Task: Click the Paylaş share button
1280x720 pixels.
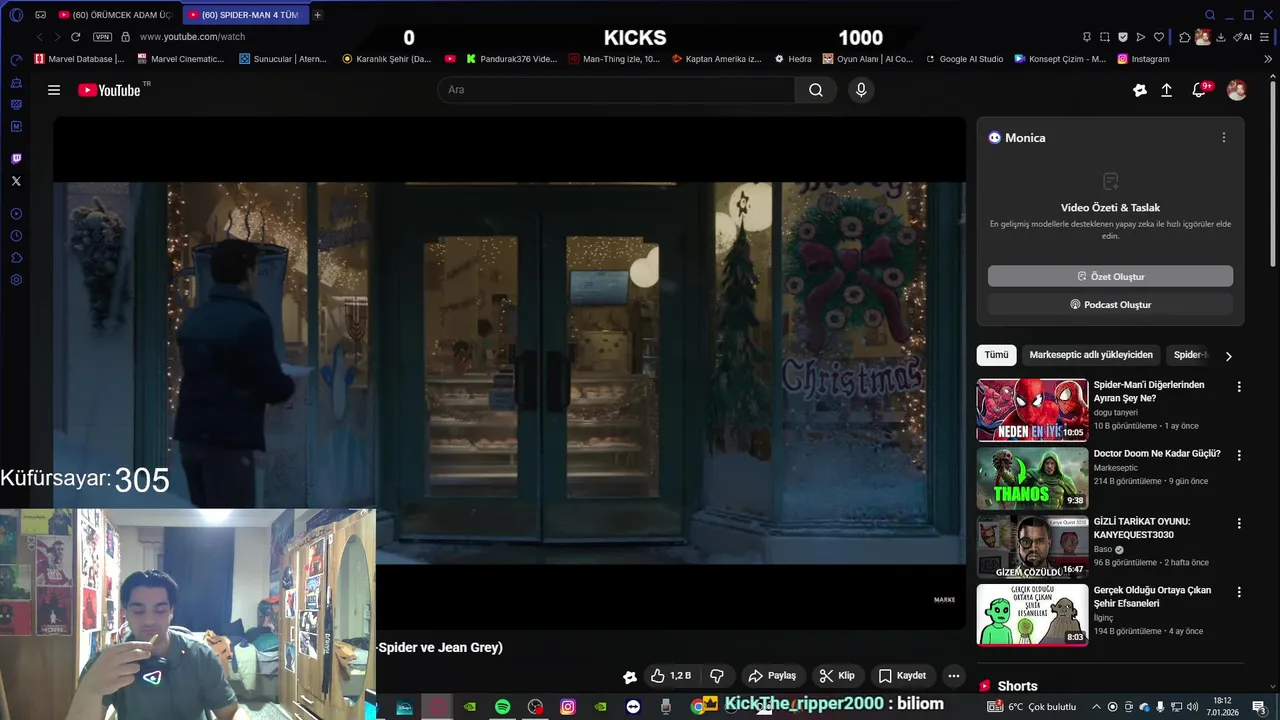Action: point(772,676)
